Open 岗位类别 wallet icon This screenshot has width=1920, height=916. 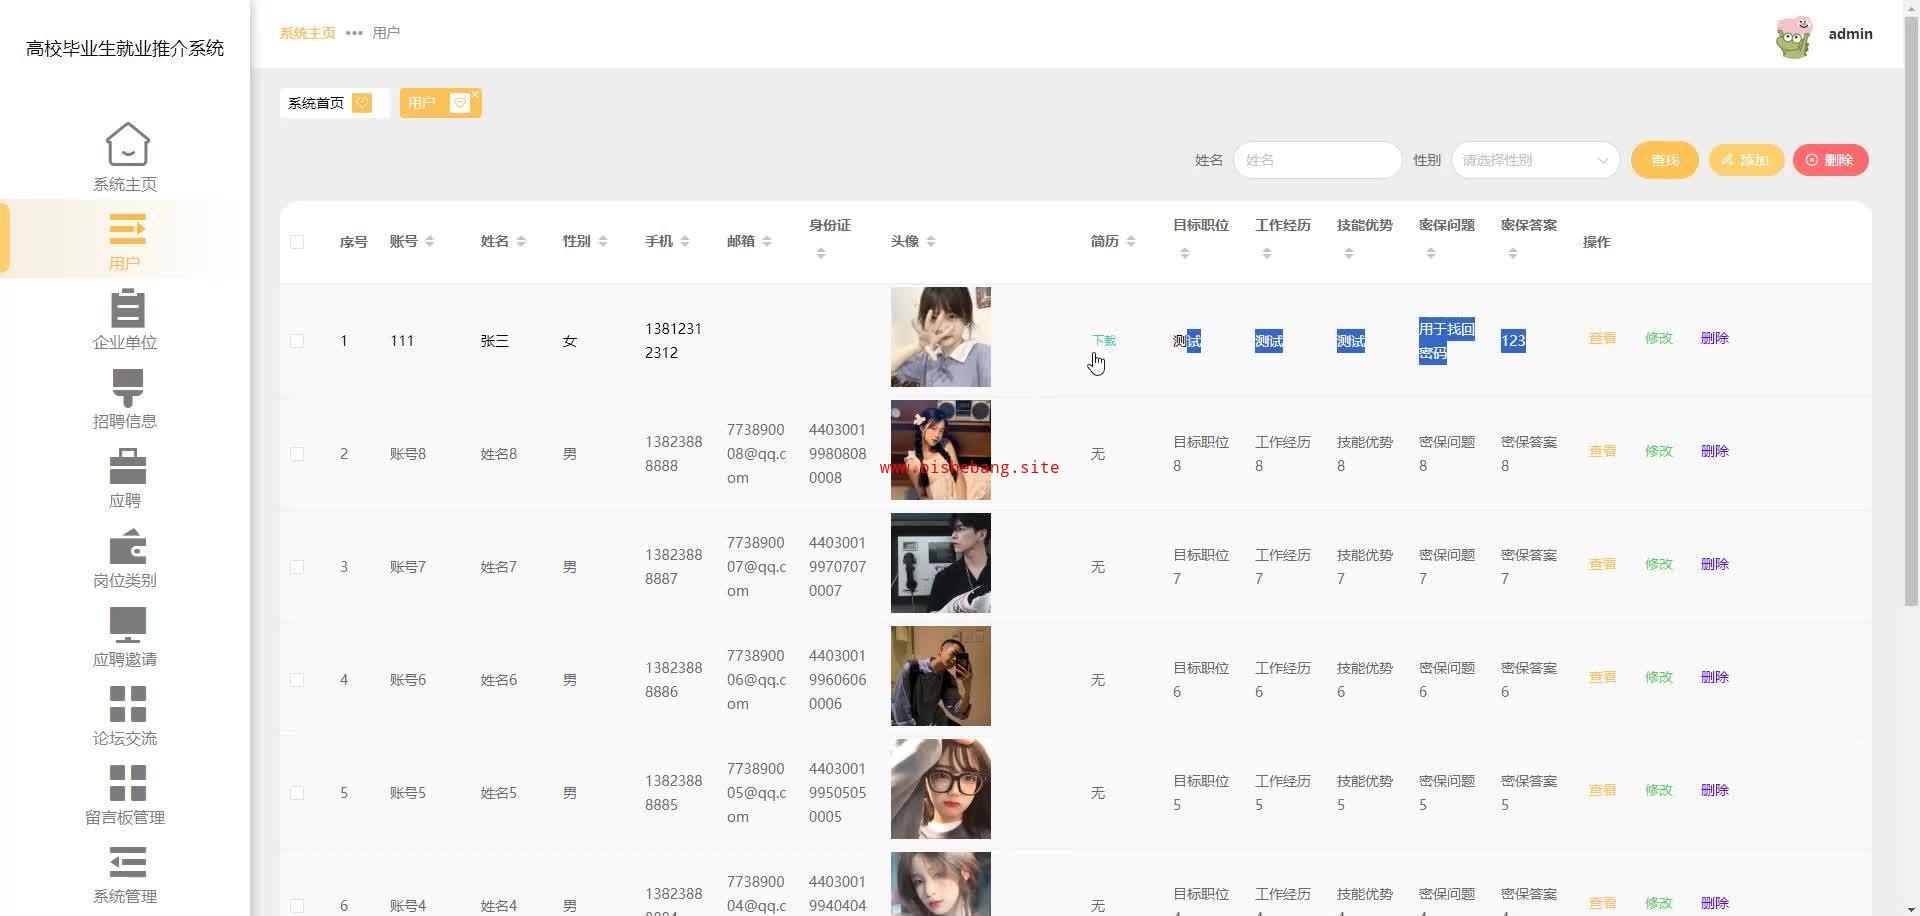coord(127,546)
